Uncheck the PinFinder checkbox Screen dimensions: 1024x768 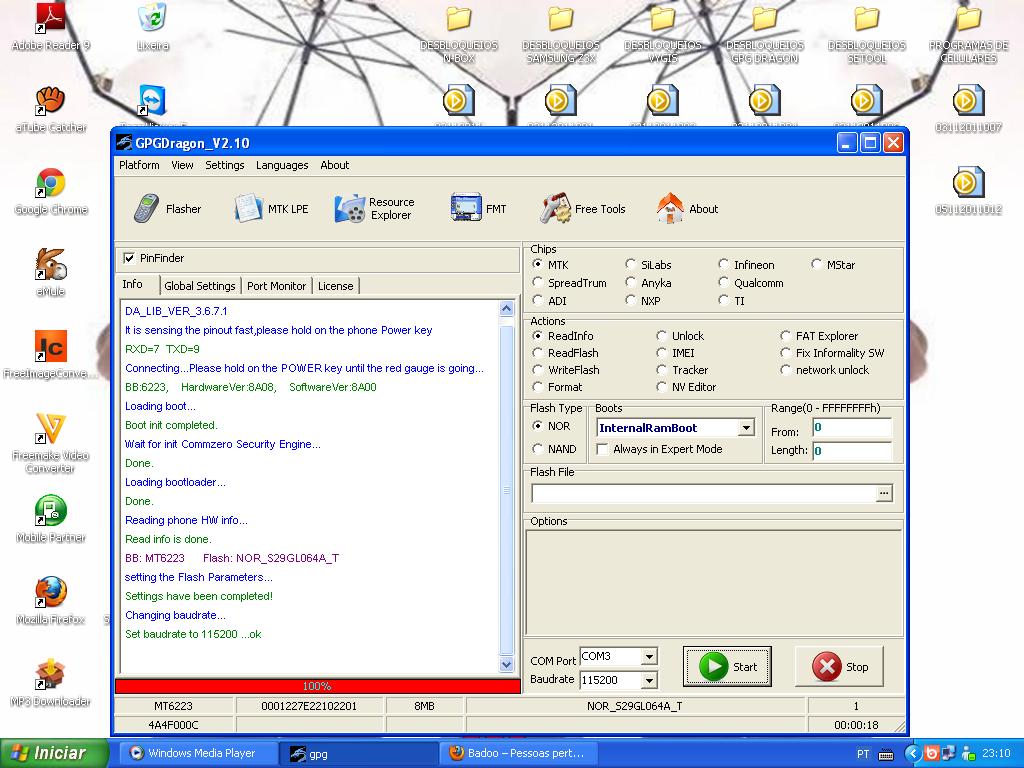[x=129, y=259]
